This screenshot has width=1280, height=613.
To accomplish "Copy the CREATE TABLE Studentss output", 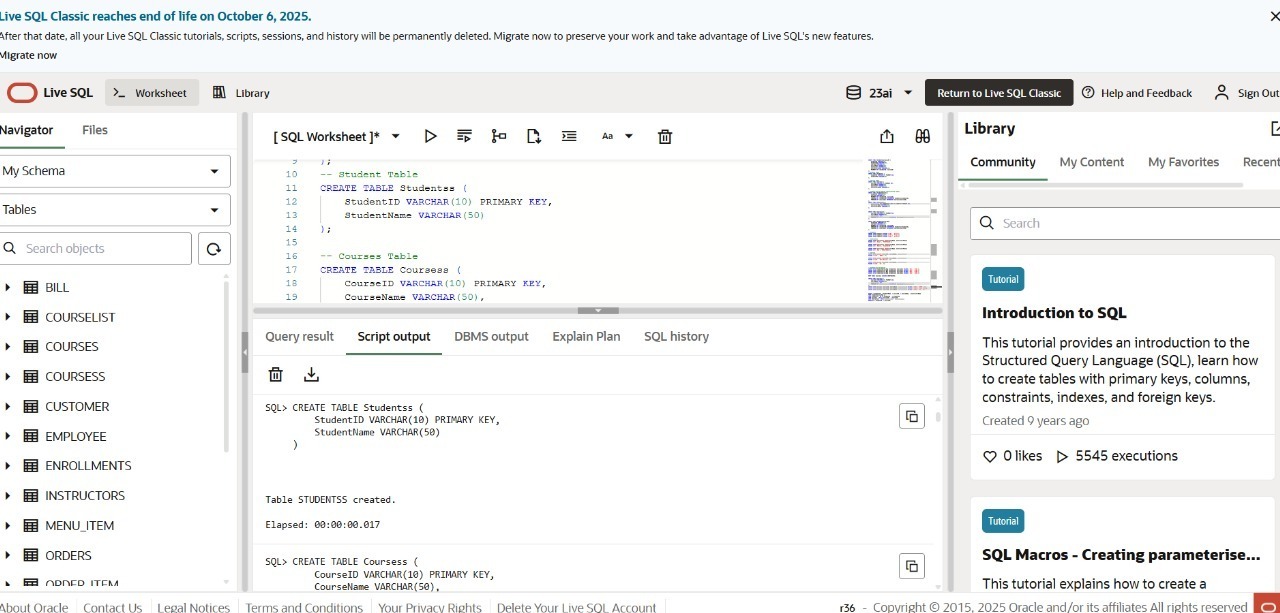I will click(x=911, y=416).
